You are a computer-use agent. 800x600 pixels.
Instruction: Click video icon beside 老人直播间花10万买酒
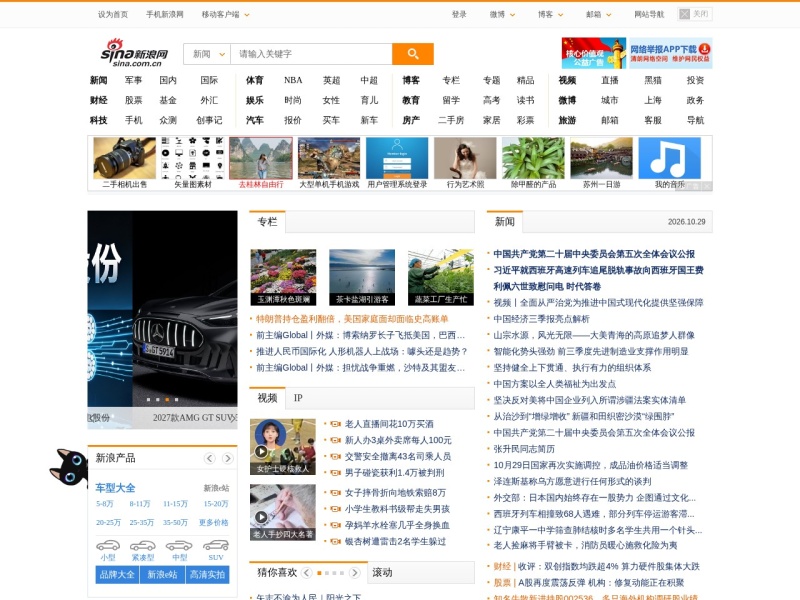tap(336, 424)
